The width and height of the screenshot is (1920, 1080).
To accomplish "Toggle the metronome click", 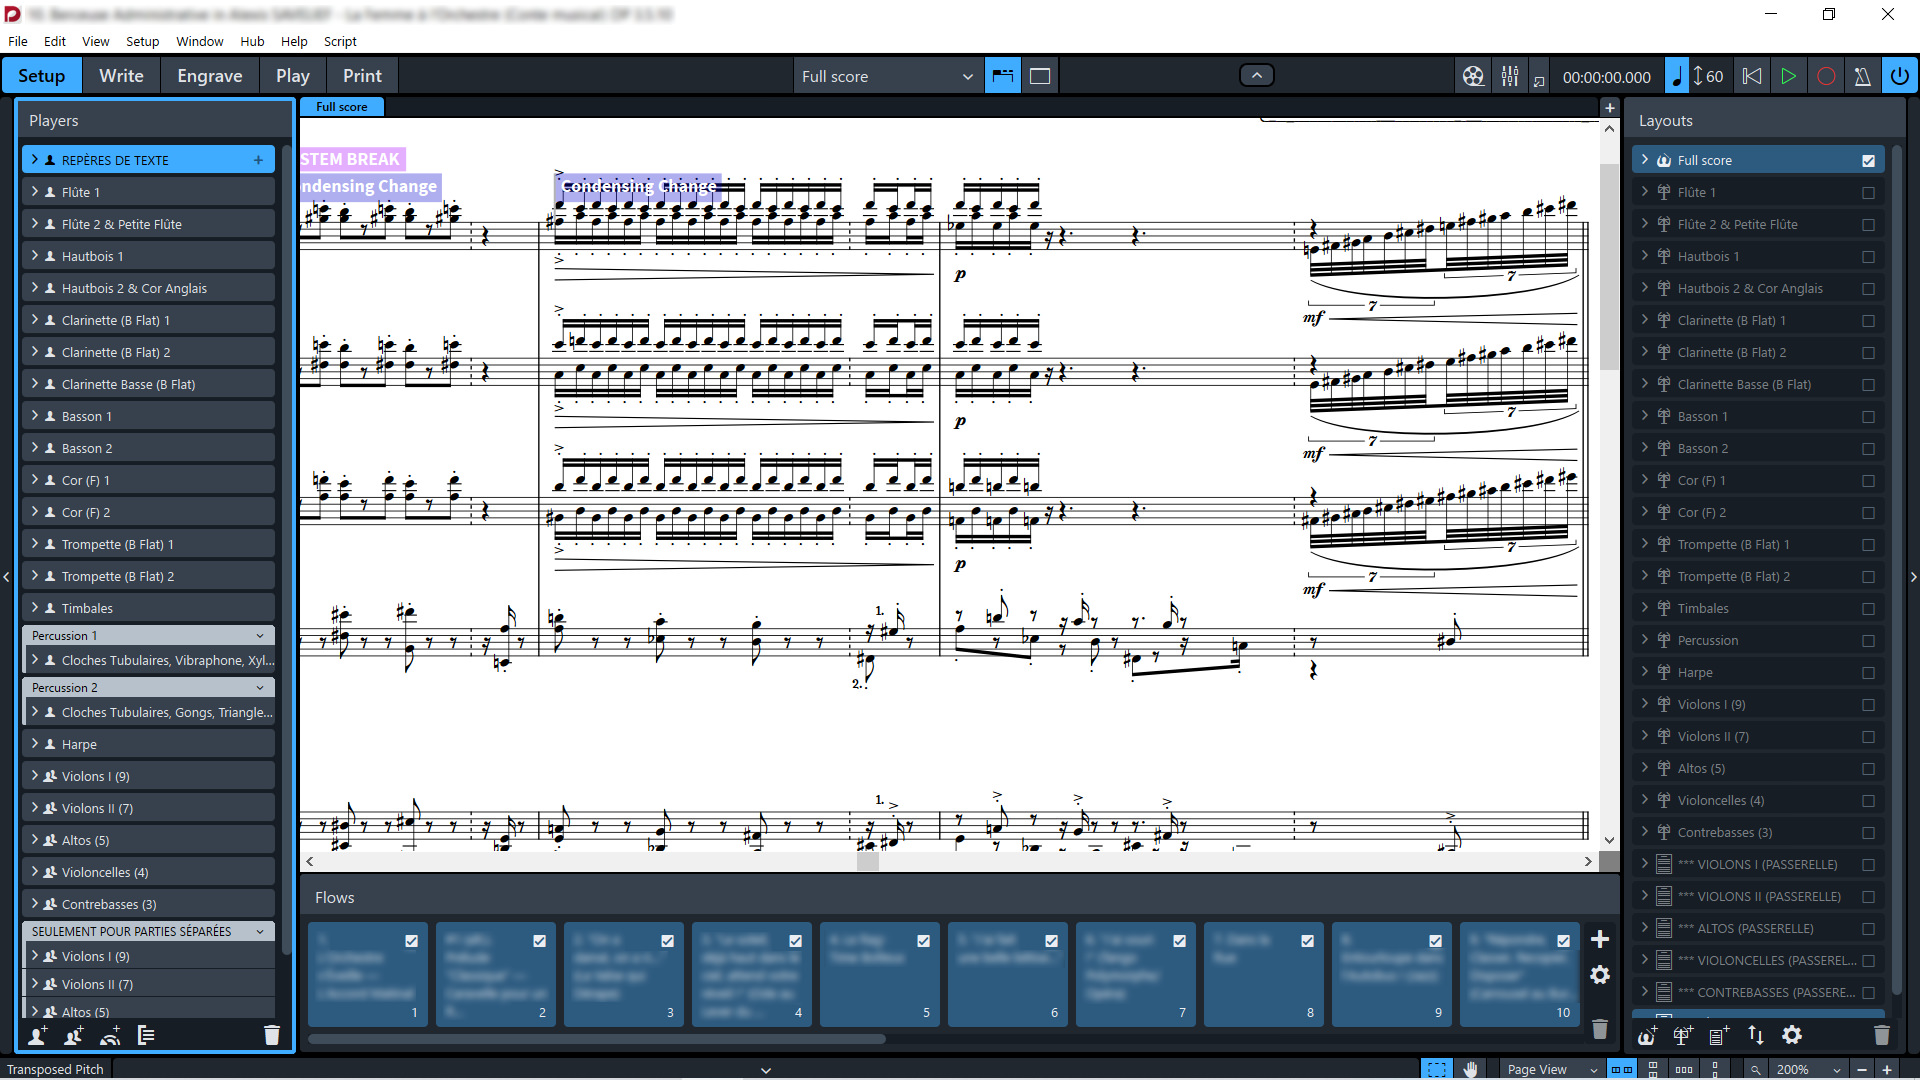I will coord(1862,76).
